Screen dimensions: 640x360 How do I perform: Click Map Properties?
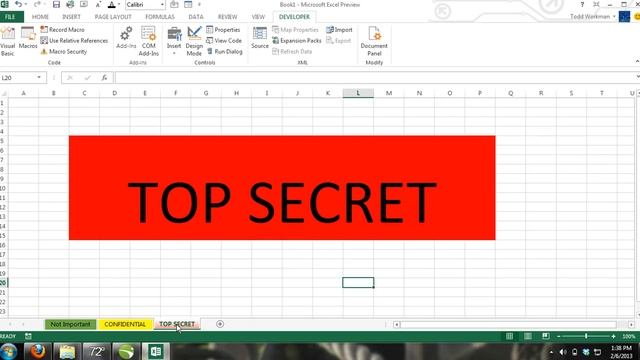(295, 30)
